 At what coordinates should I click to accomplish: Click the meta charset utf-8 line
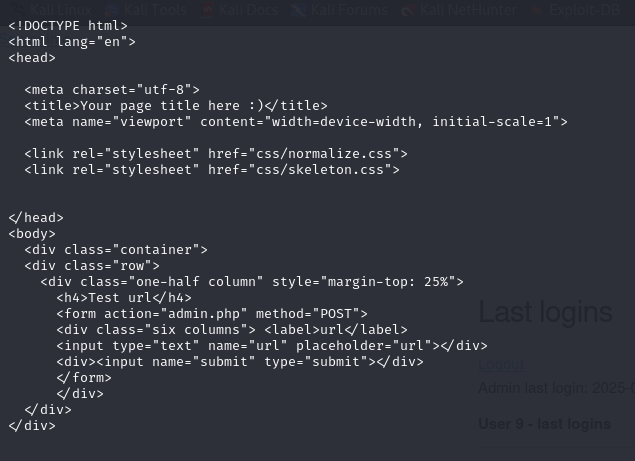112,89
